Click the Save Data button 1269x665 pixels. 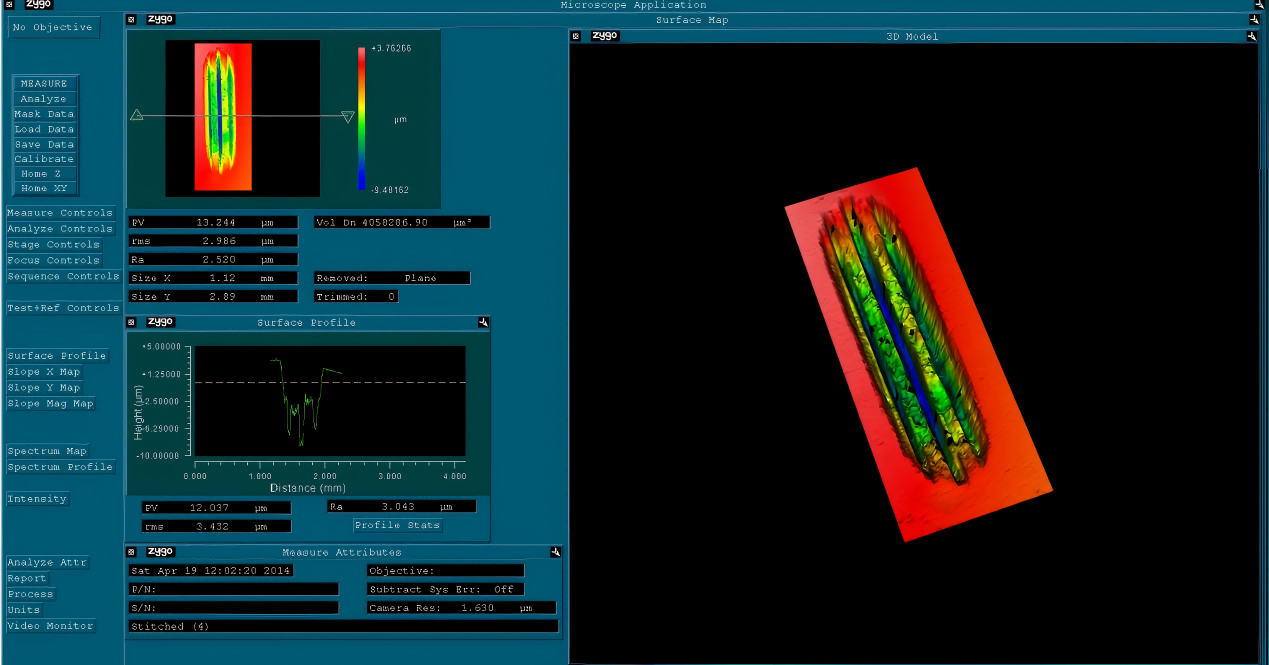coord(45,144)
